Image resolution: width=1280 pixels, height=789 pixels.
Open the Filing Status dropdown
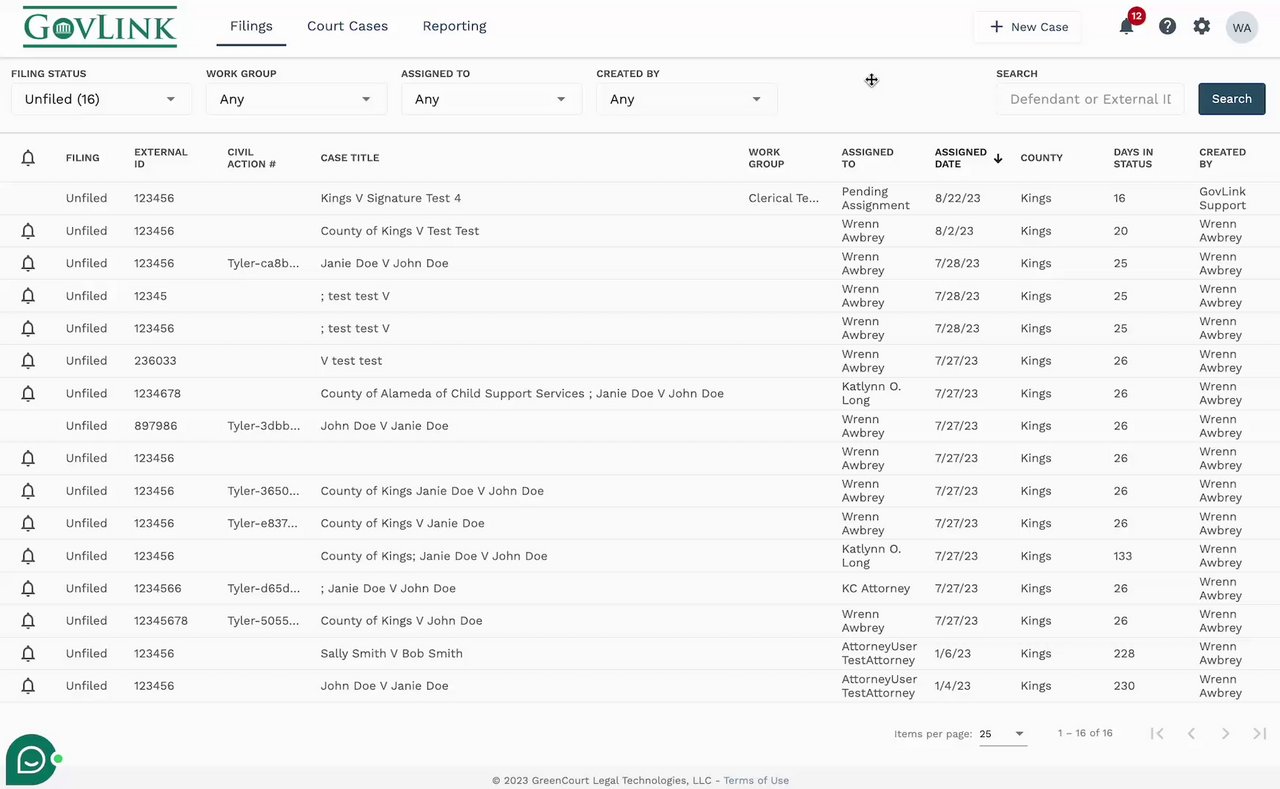(x=101, y=99)
